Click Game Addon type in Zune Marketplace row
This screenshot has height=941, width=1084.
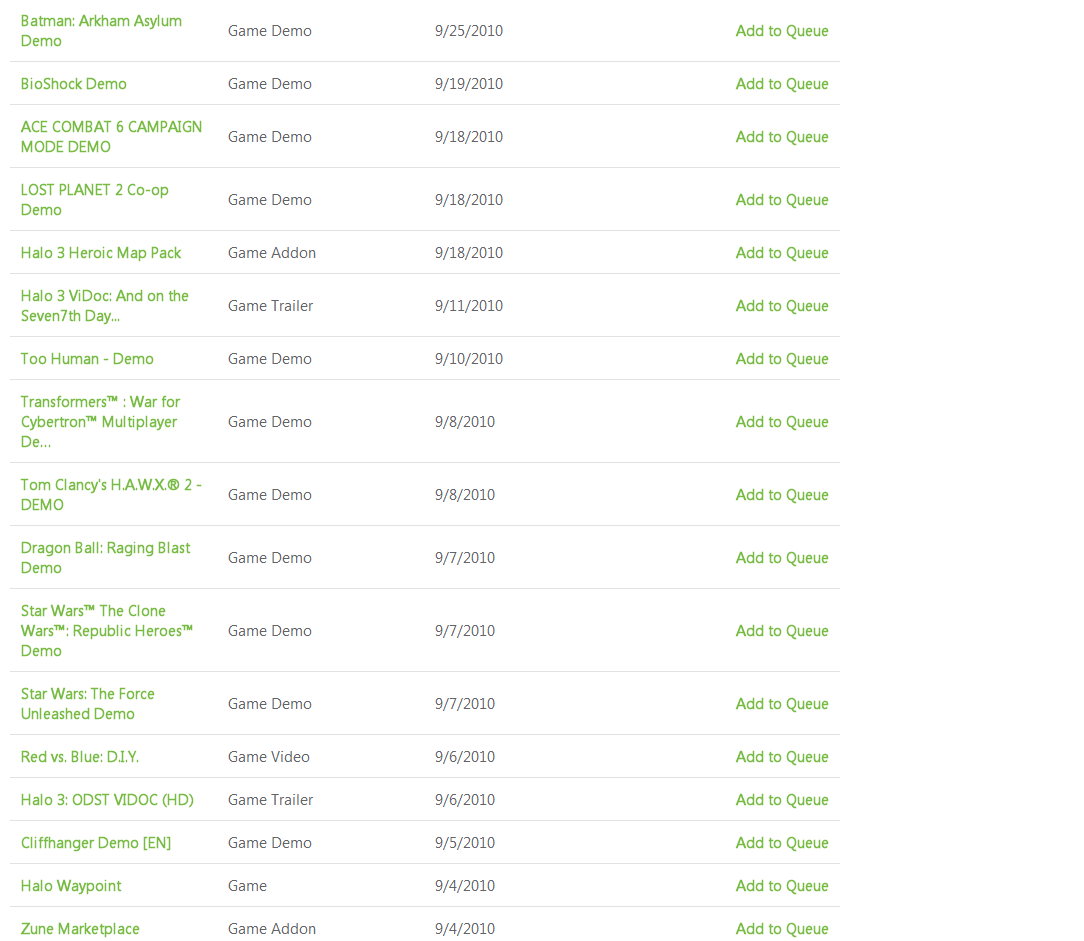click(272, 929)
